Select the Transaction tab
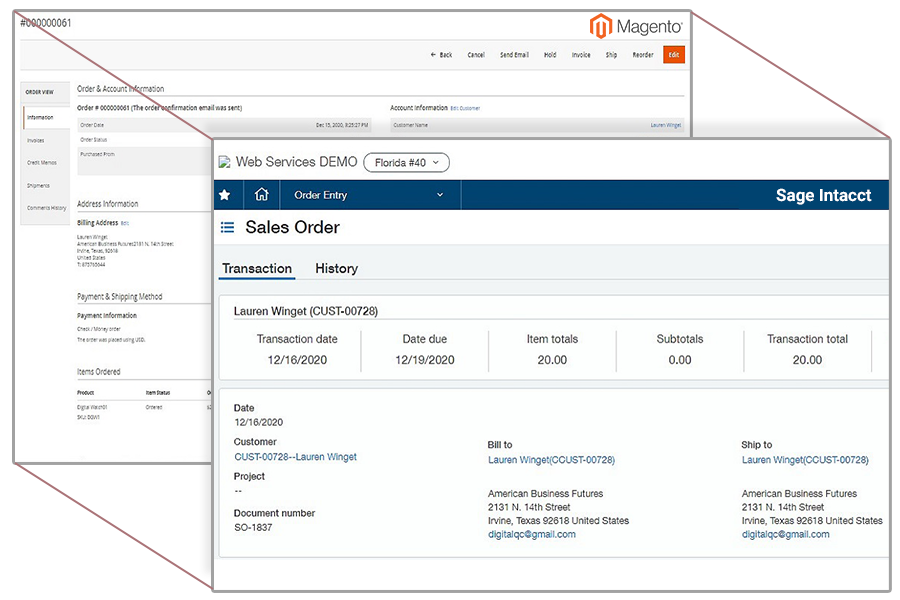 257,268
